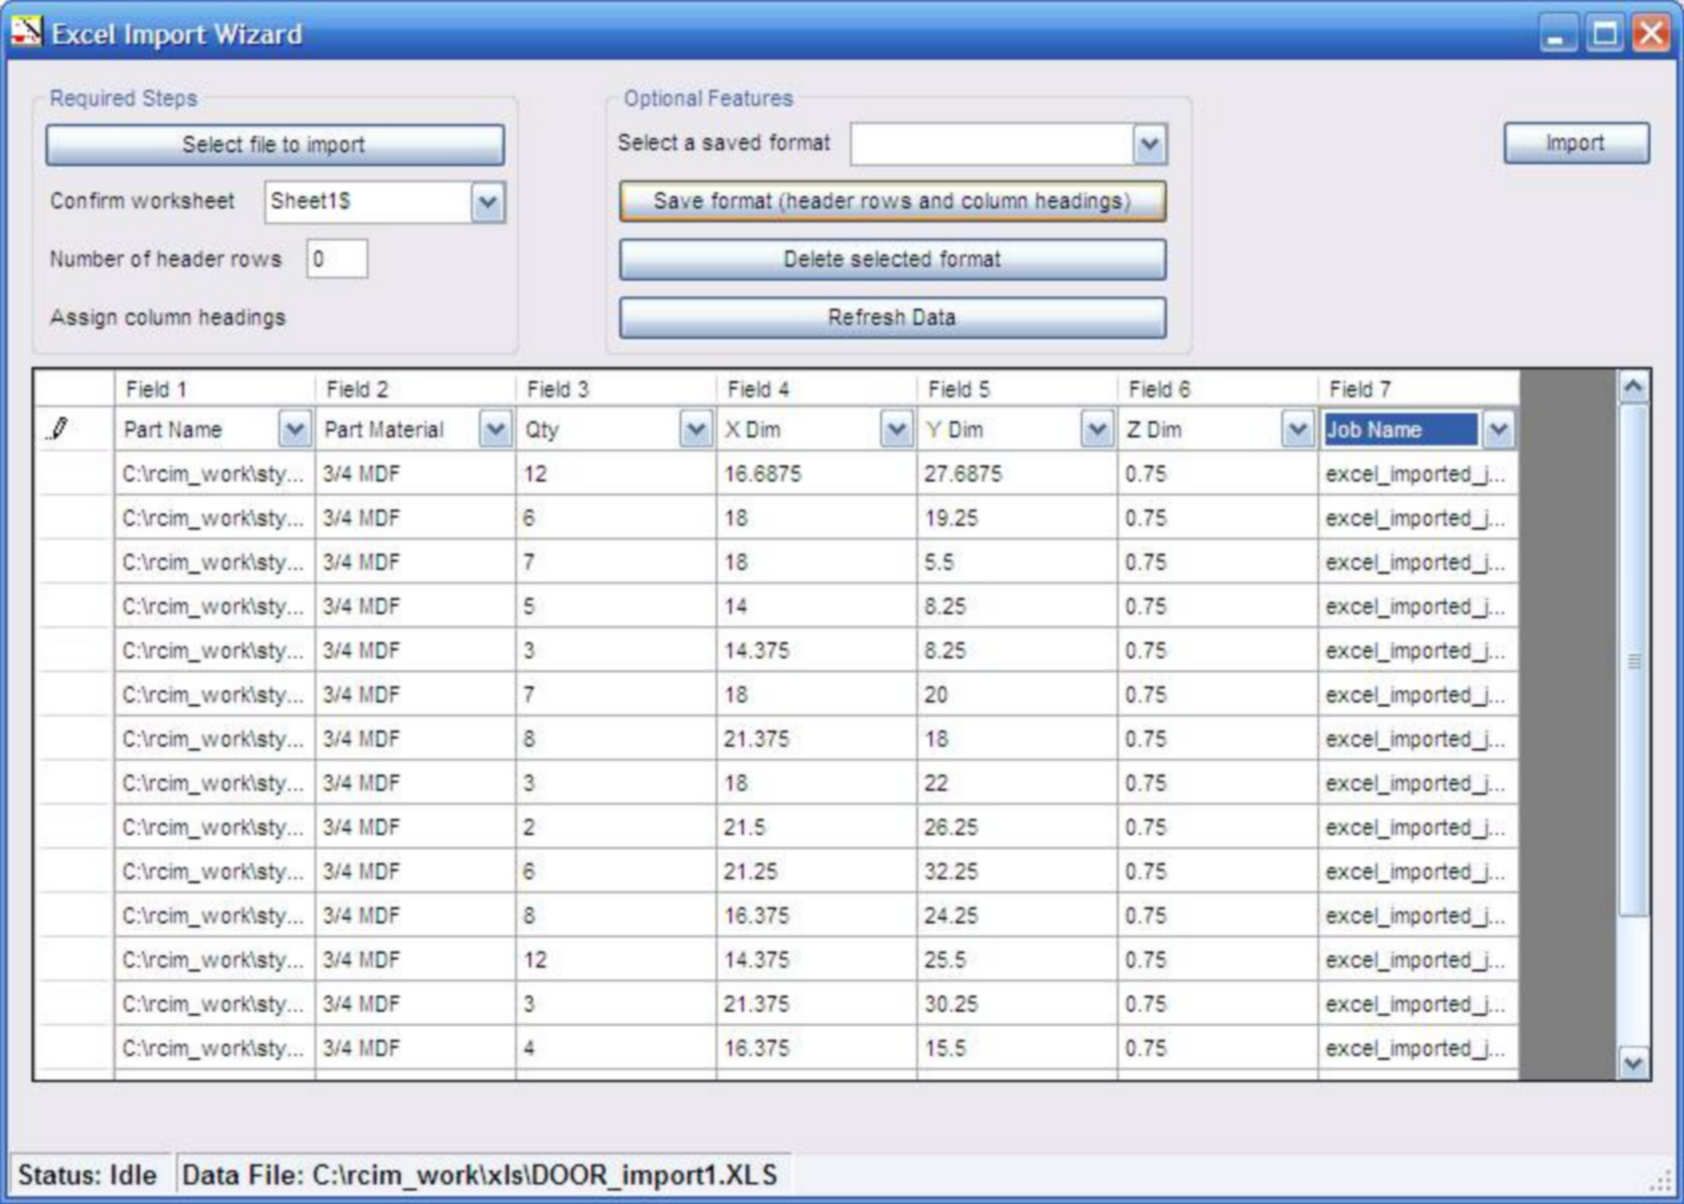This screenshot has width=1684, height=1204.
Task: Save format with header rows and column headings
Action: click(x=891, y=201)
